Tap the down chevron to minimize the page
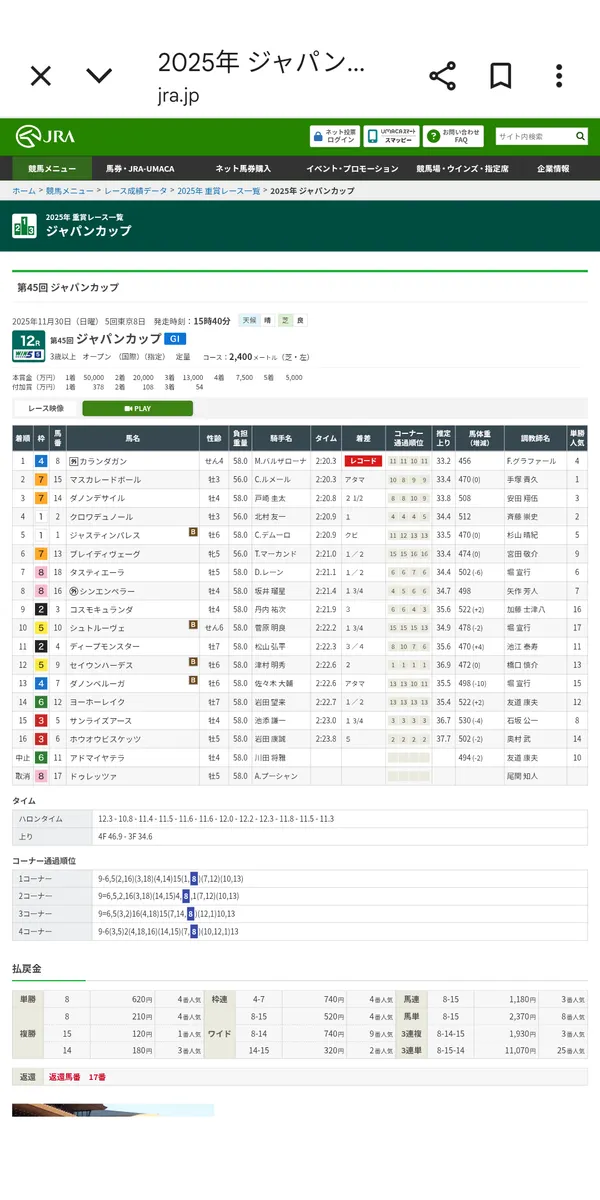 click(x=99, y=76)
